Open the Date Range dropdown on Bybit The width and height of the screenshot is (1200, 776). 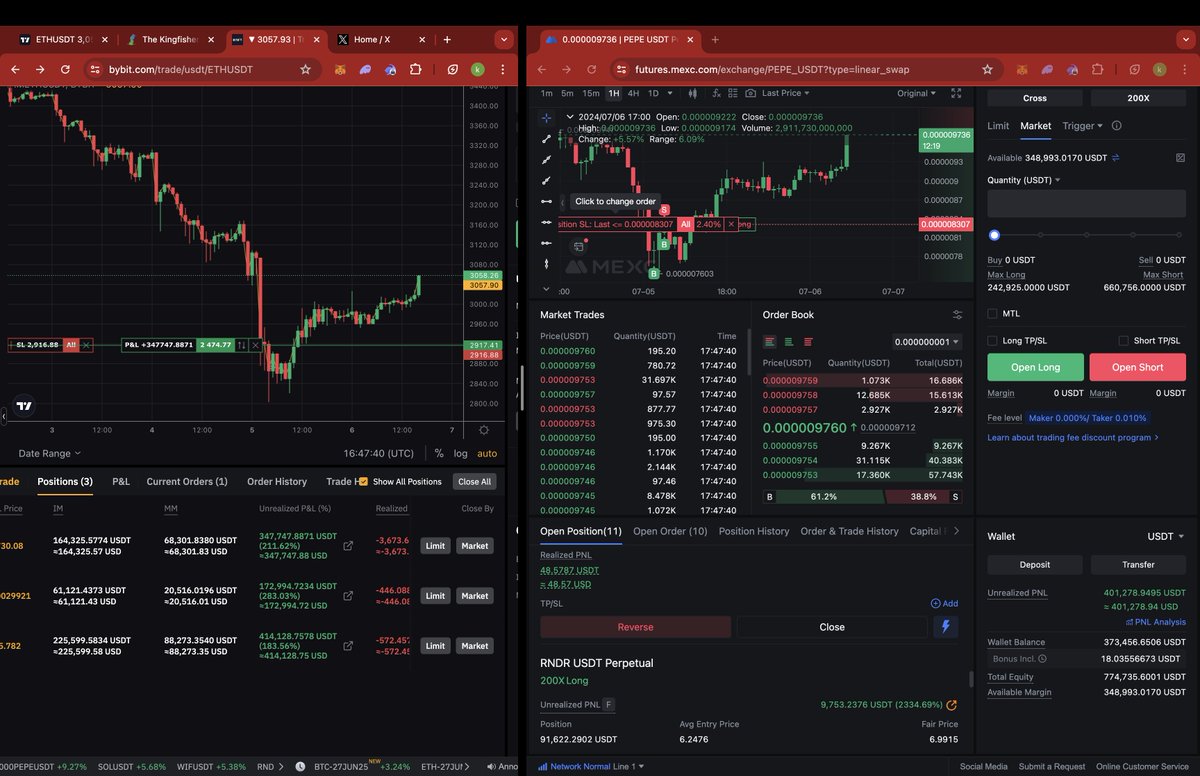pos(50,453)
